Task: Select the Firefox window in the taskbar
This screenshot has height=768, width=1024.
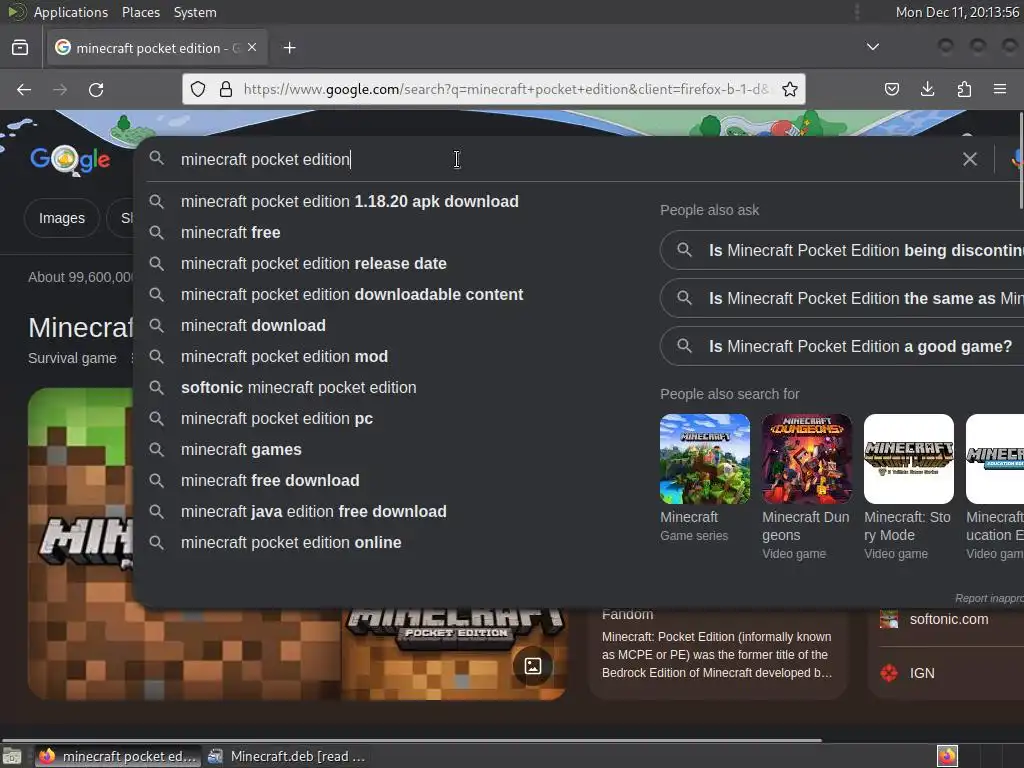Action: (117, 756)
